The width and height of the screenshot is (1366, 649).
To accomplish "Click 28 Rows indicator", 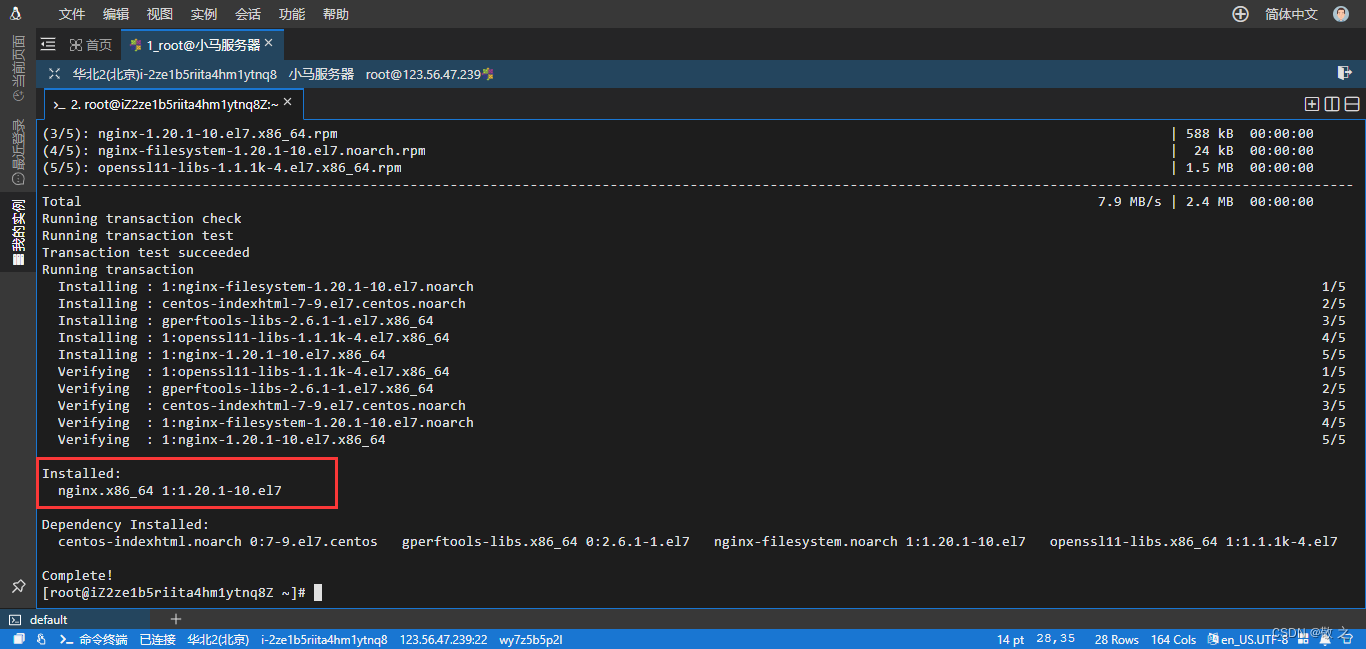I will (1117, 639).
